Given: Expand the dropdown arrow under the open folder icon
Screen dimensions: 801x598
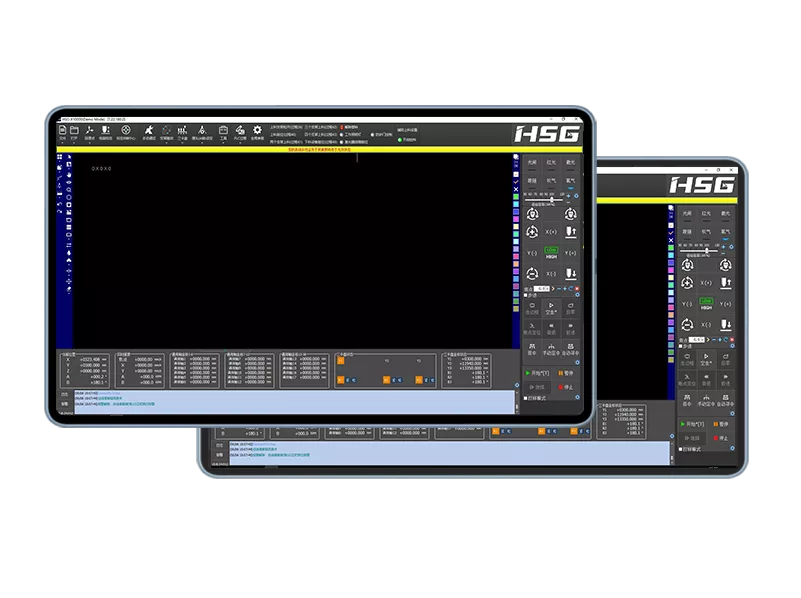Looking at the screenshot, I should click(x=75, y=142).
